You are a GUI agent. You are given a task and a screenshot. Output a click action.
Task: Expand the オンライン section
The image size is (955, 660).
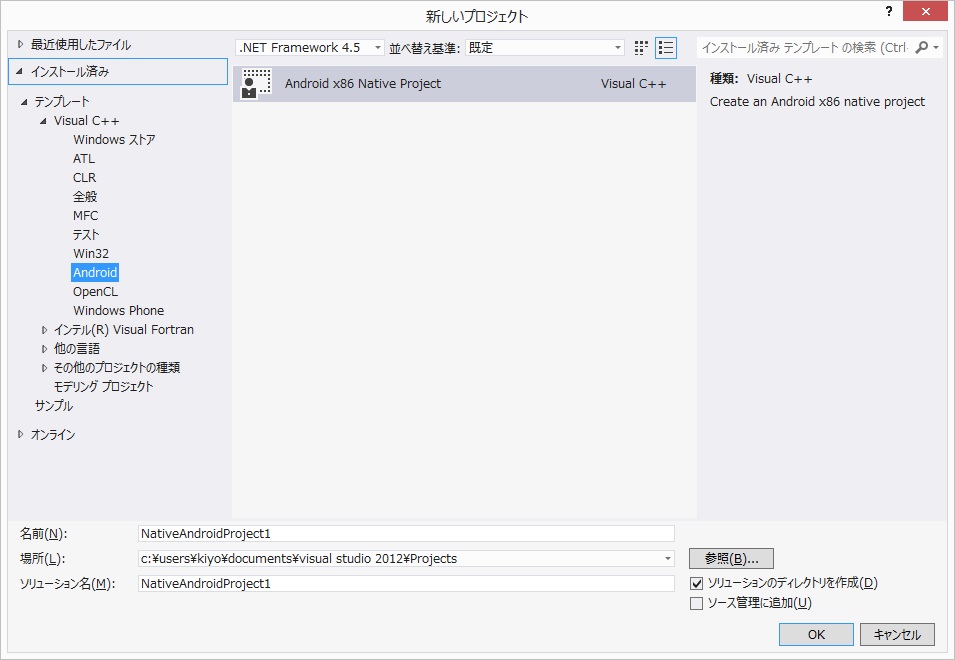21,435
